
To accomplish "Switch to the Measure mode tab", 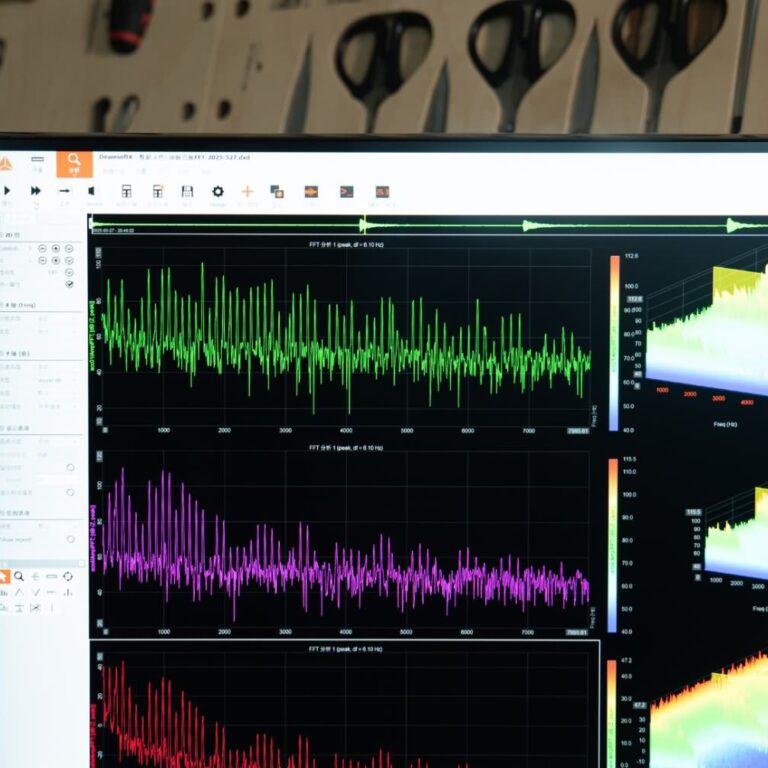I will click(x=37, y=164).
